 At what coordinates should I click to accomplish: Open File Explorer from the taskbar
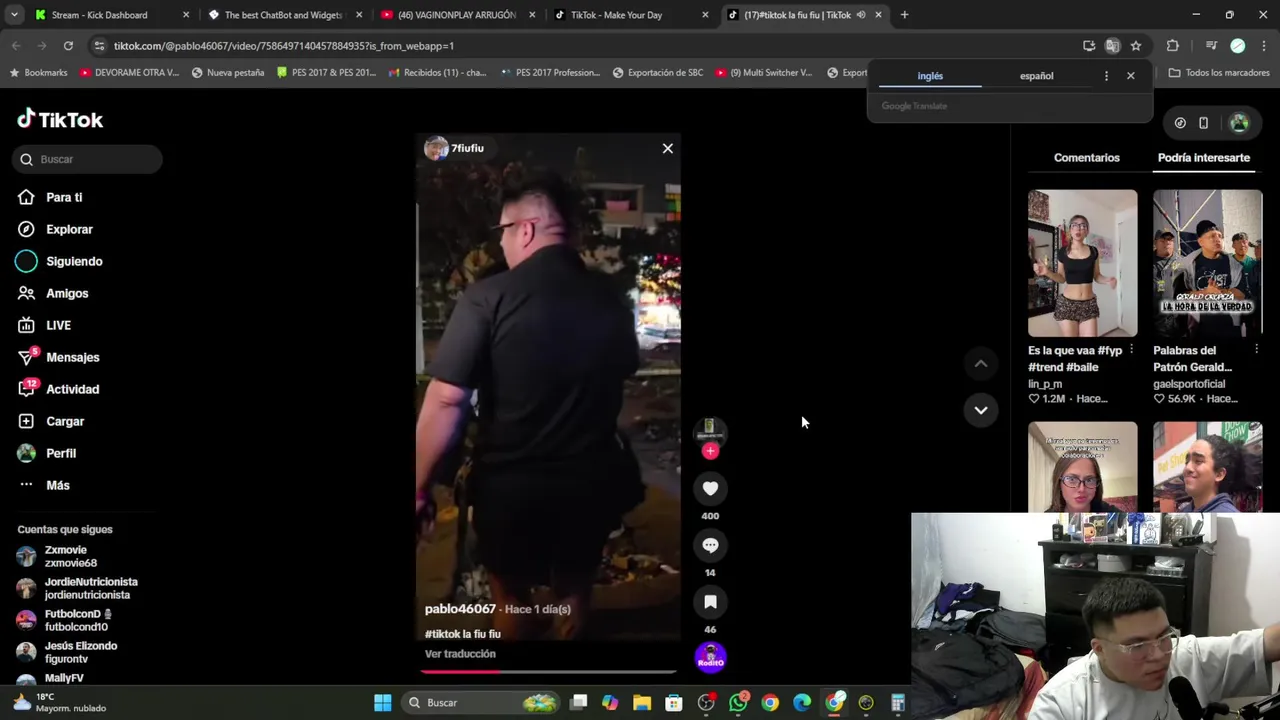tap(642, 703)
